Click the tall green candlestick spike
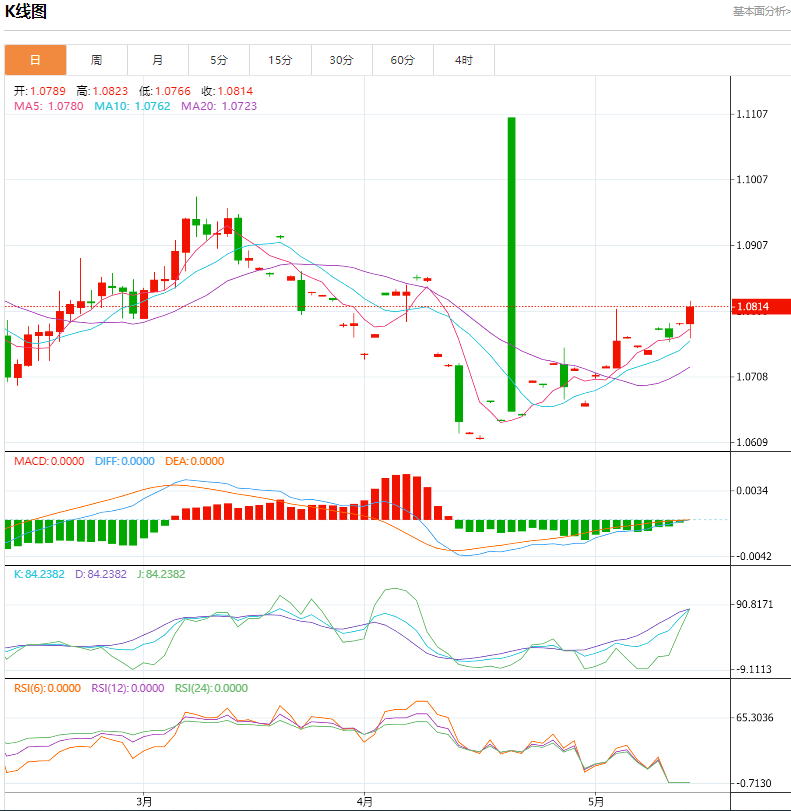 pyautogui.click(x=511, y=264)
